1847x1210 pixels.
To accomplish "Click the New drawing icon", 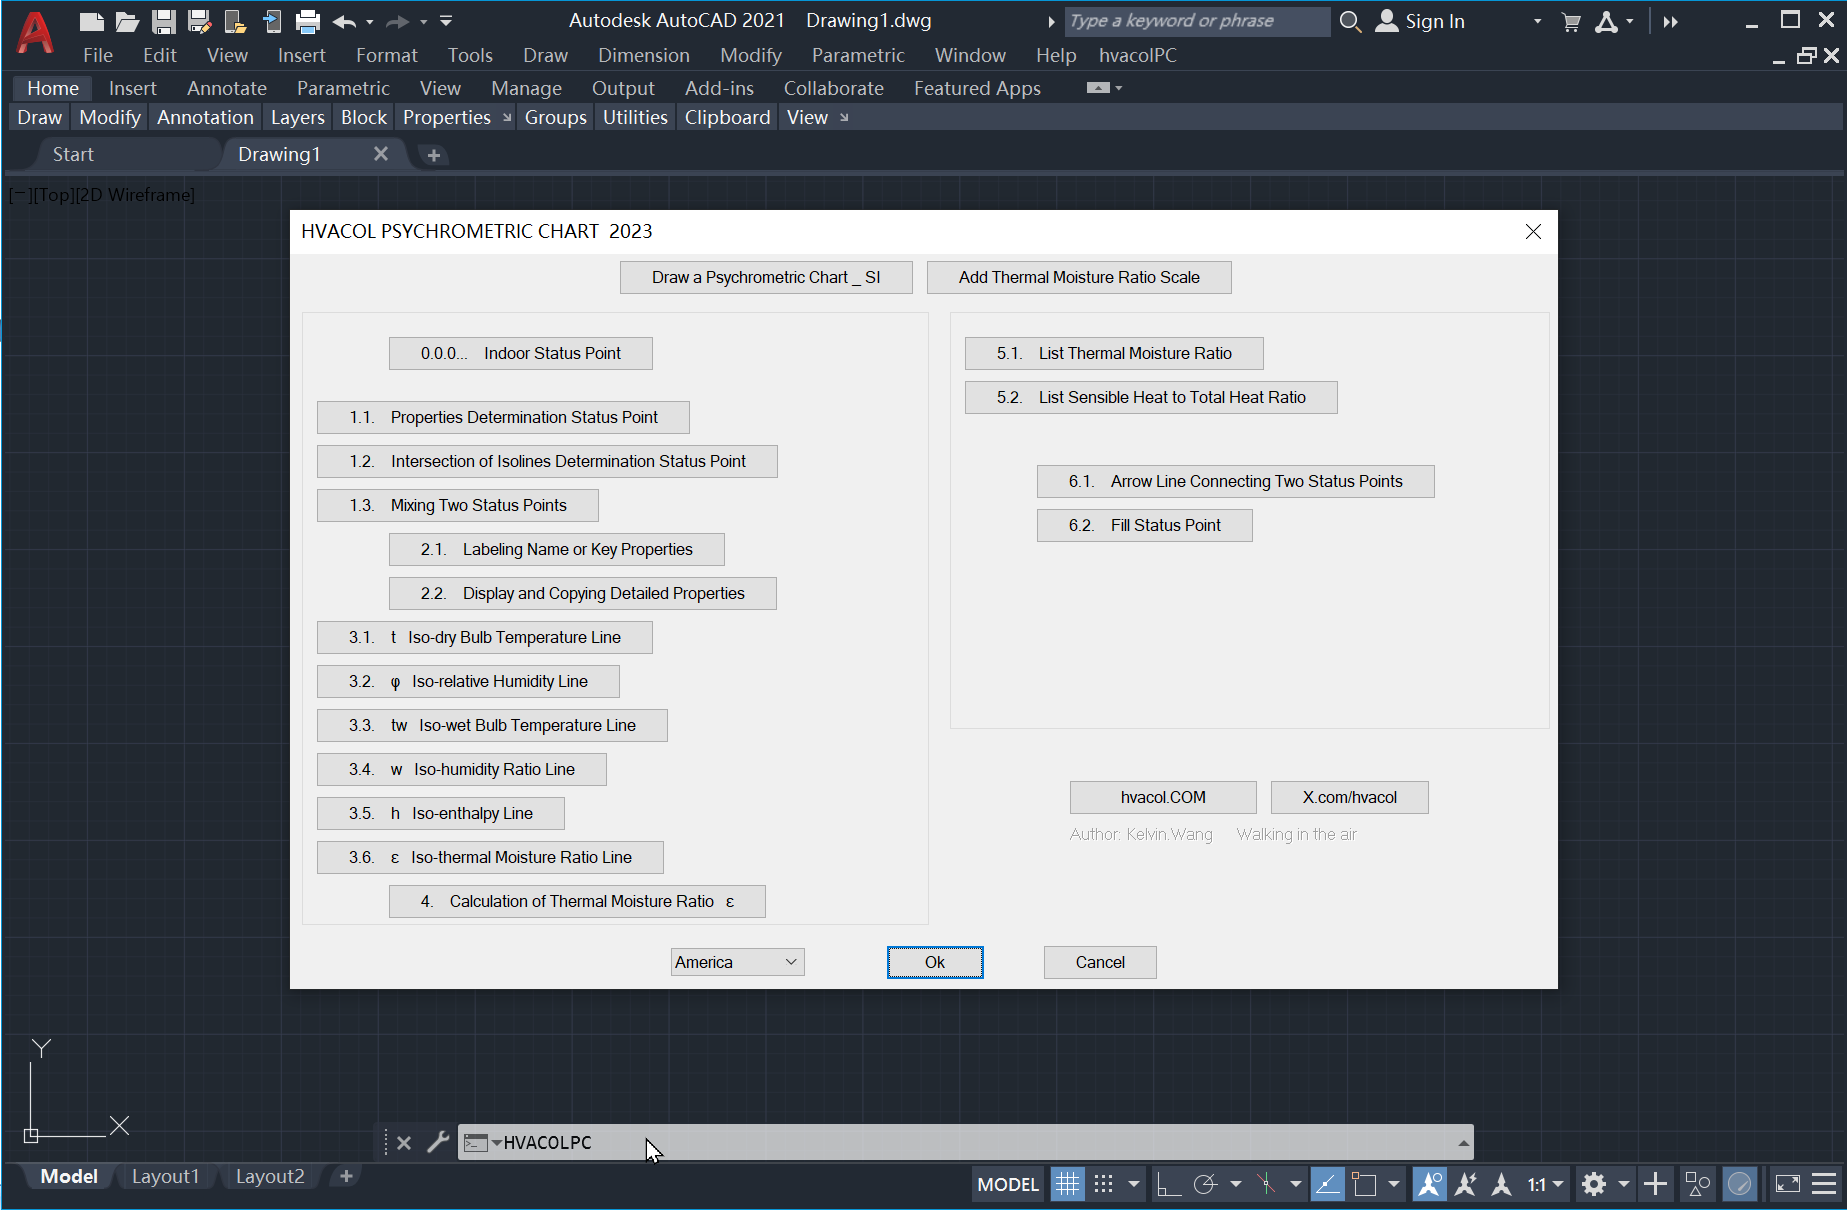I will point(91,21).
